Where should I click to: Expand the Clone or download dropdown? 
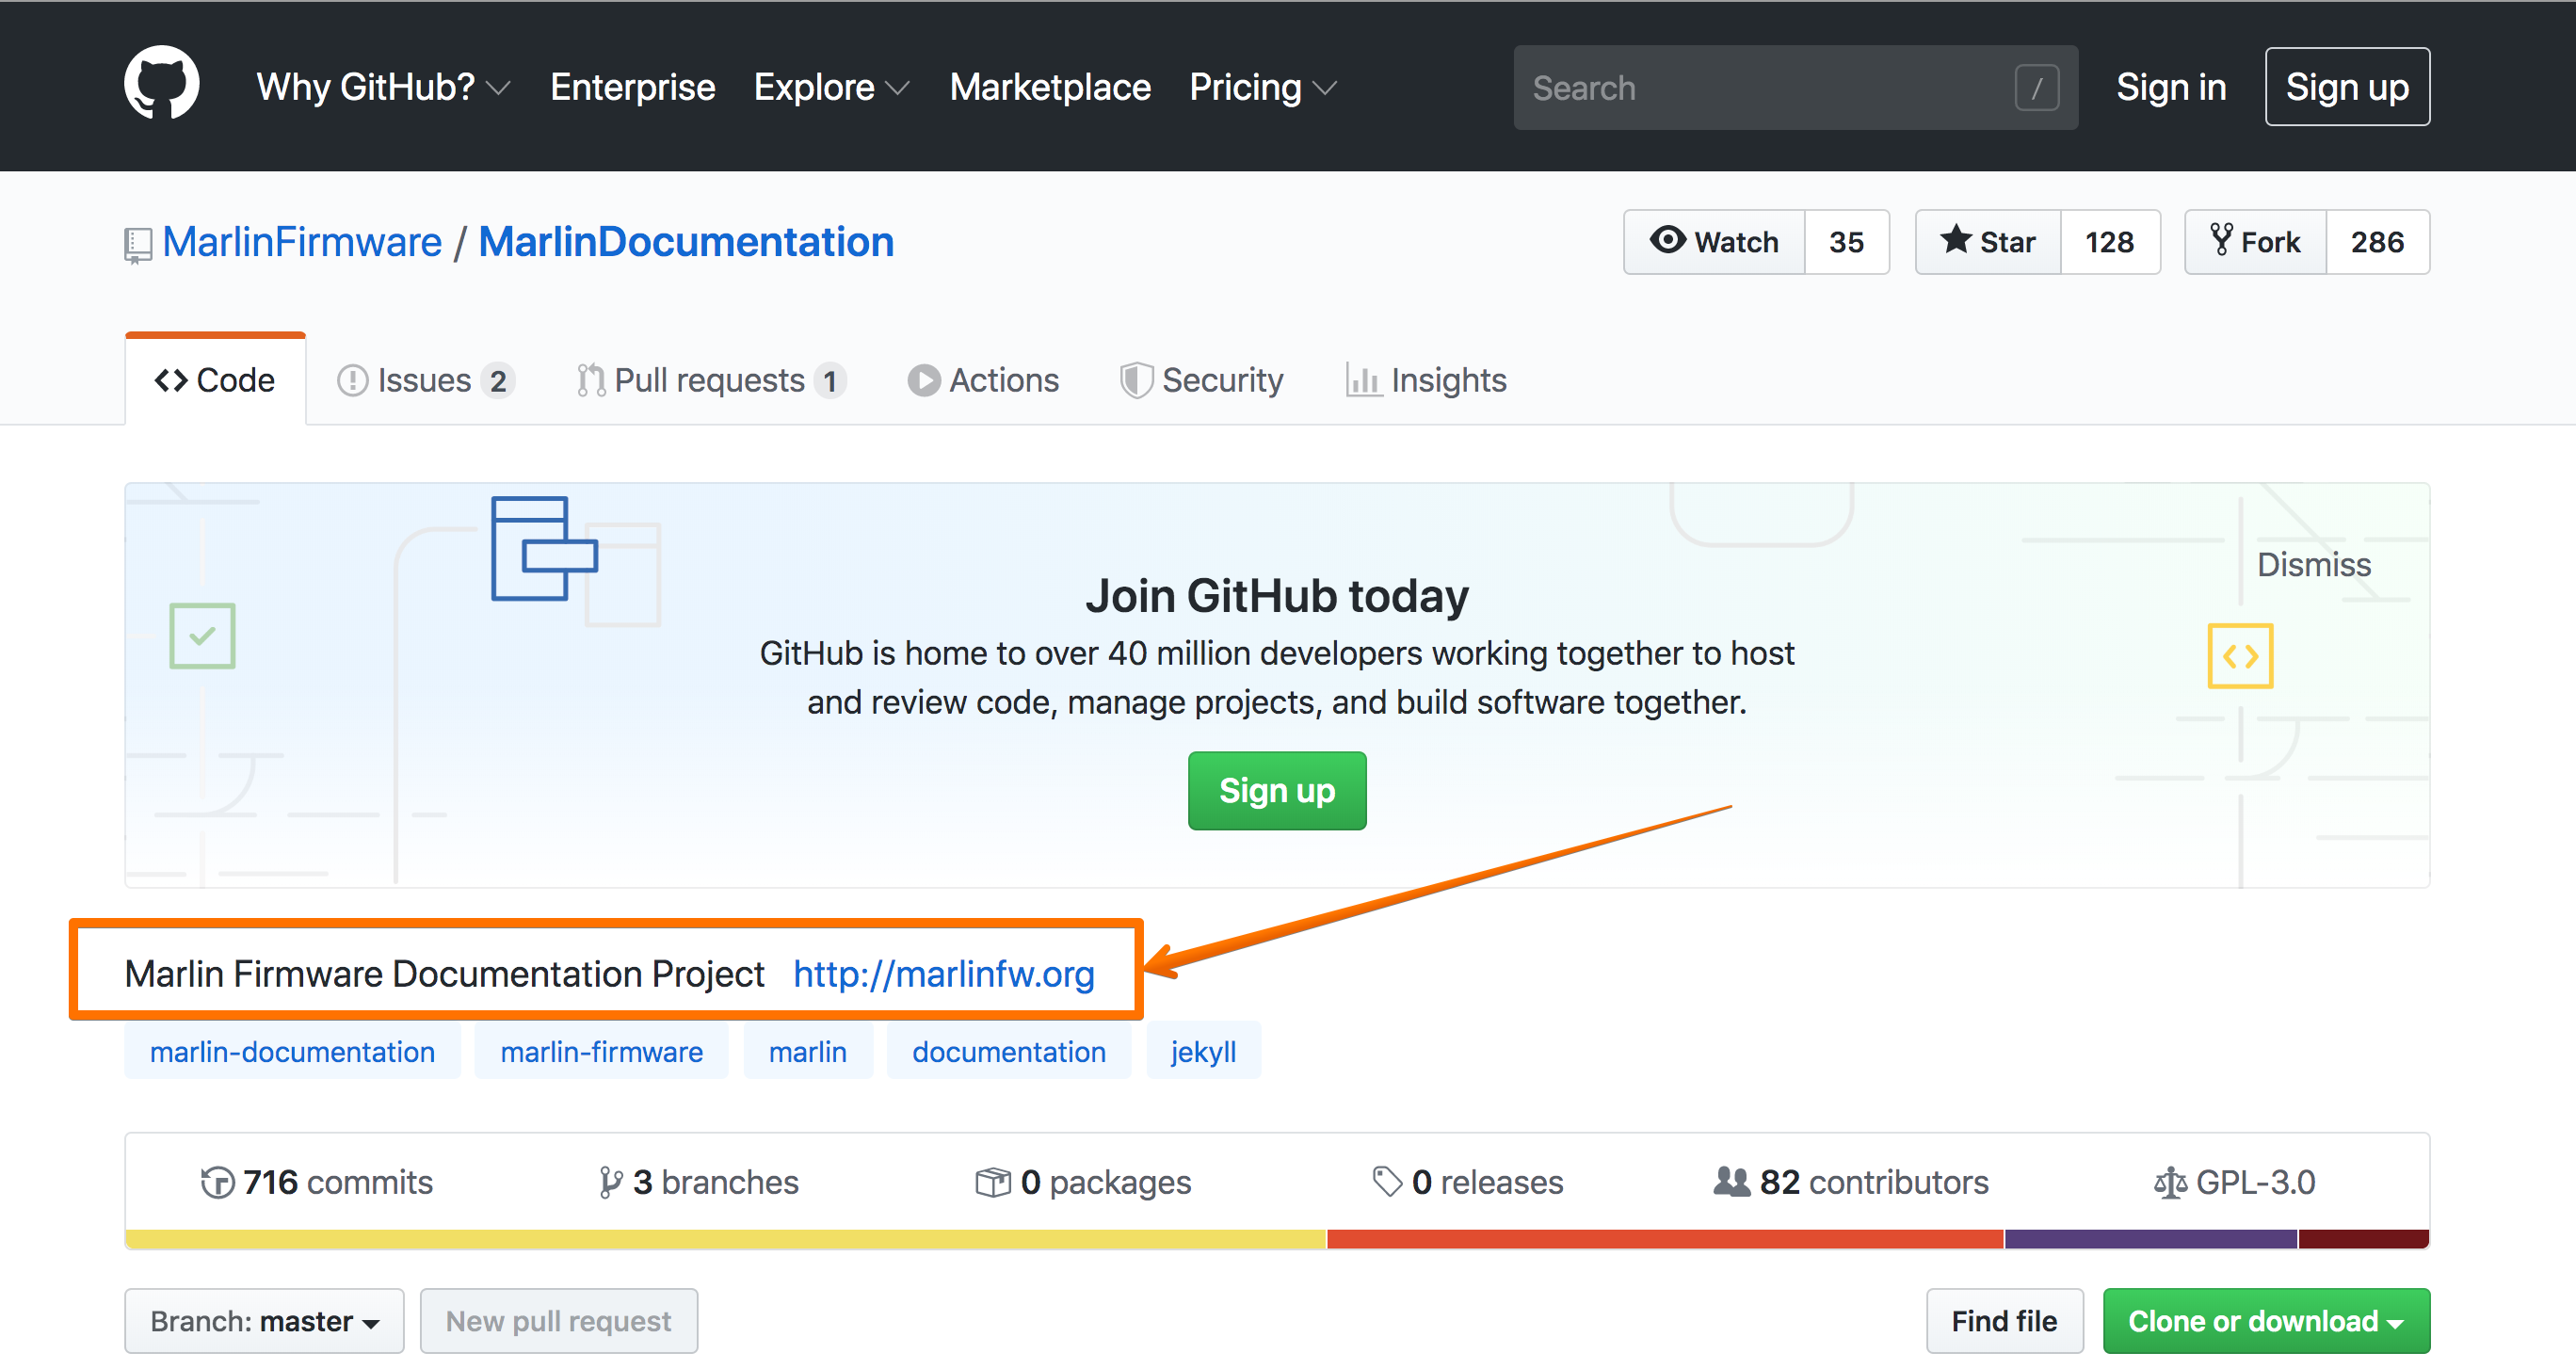(x=2265, y=1321)
